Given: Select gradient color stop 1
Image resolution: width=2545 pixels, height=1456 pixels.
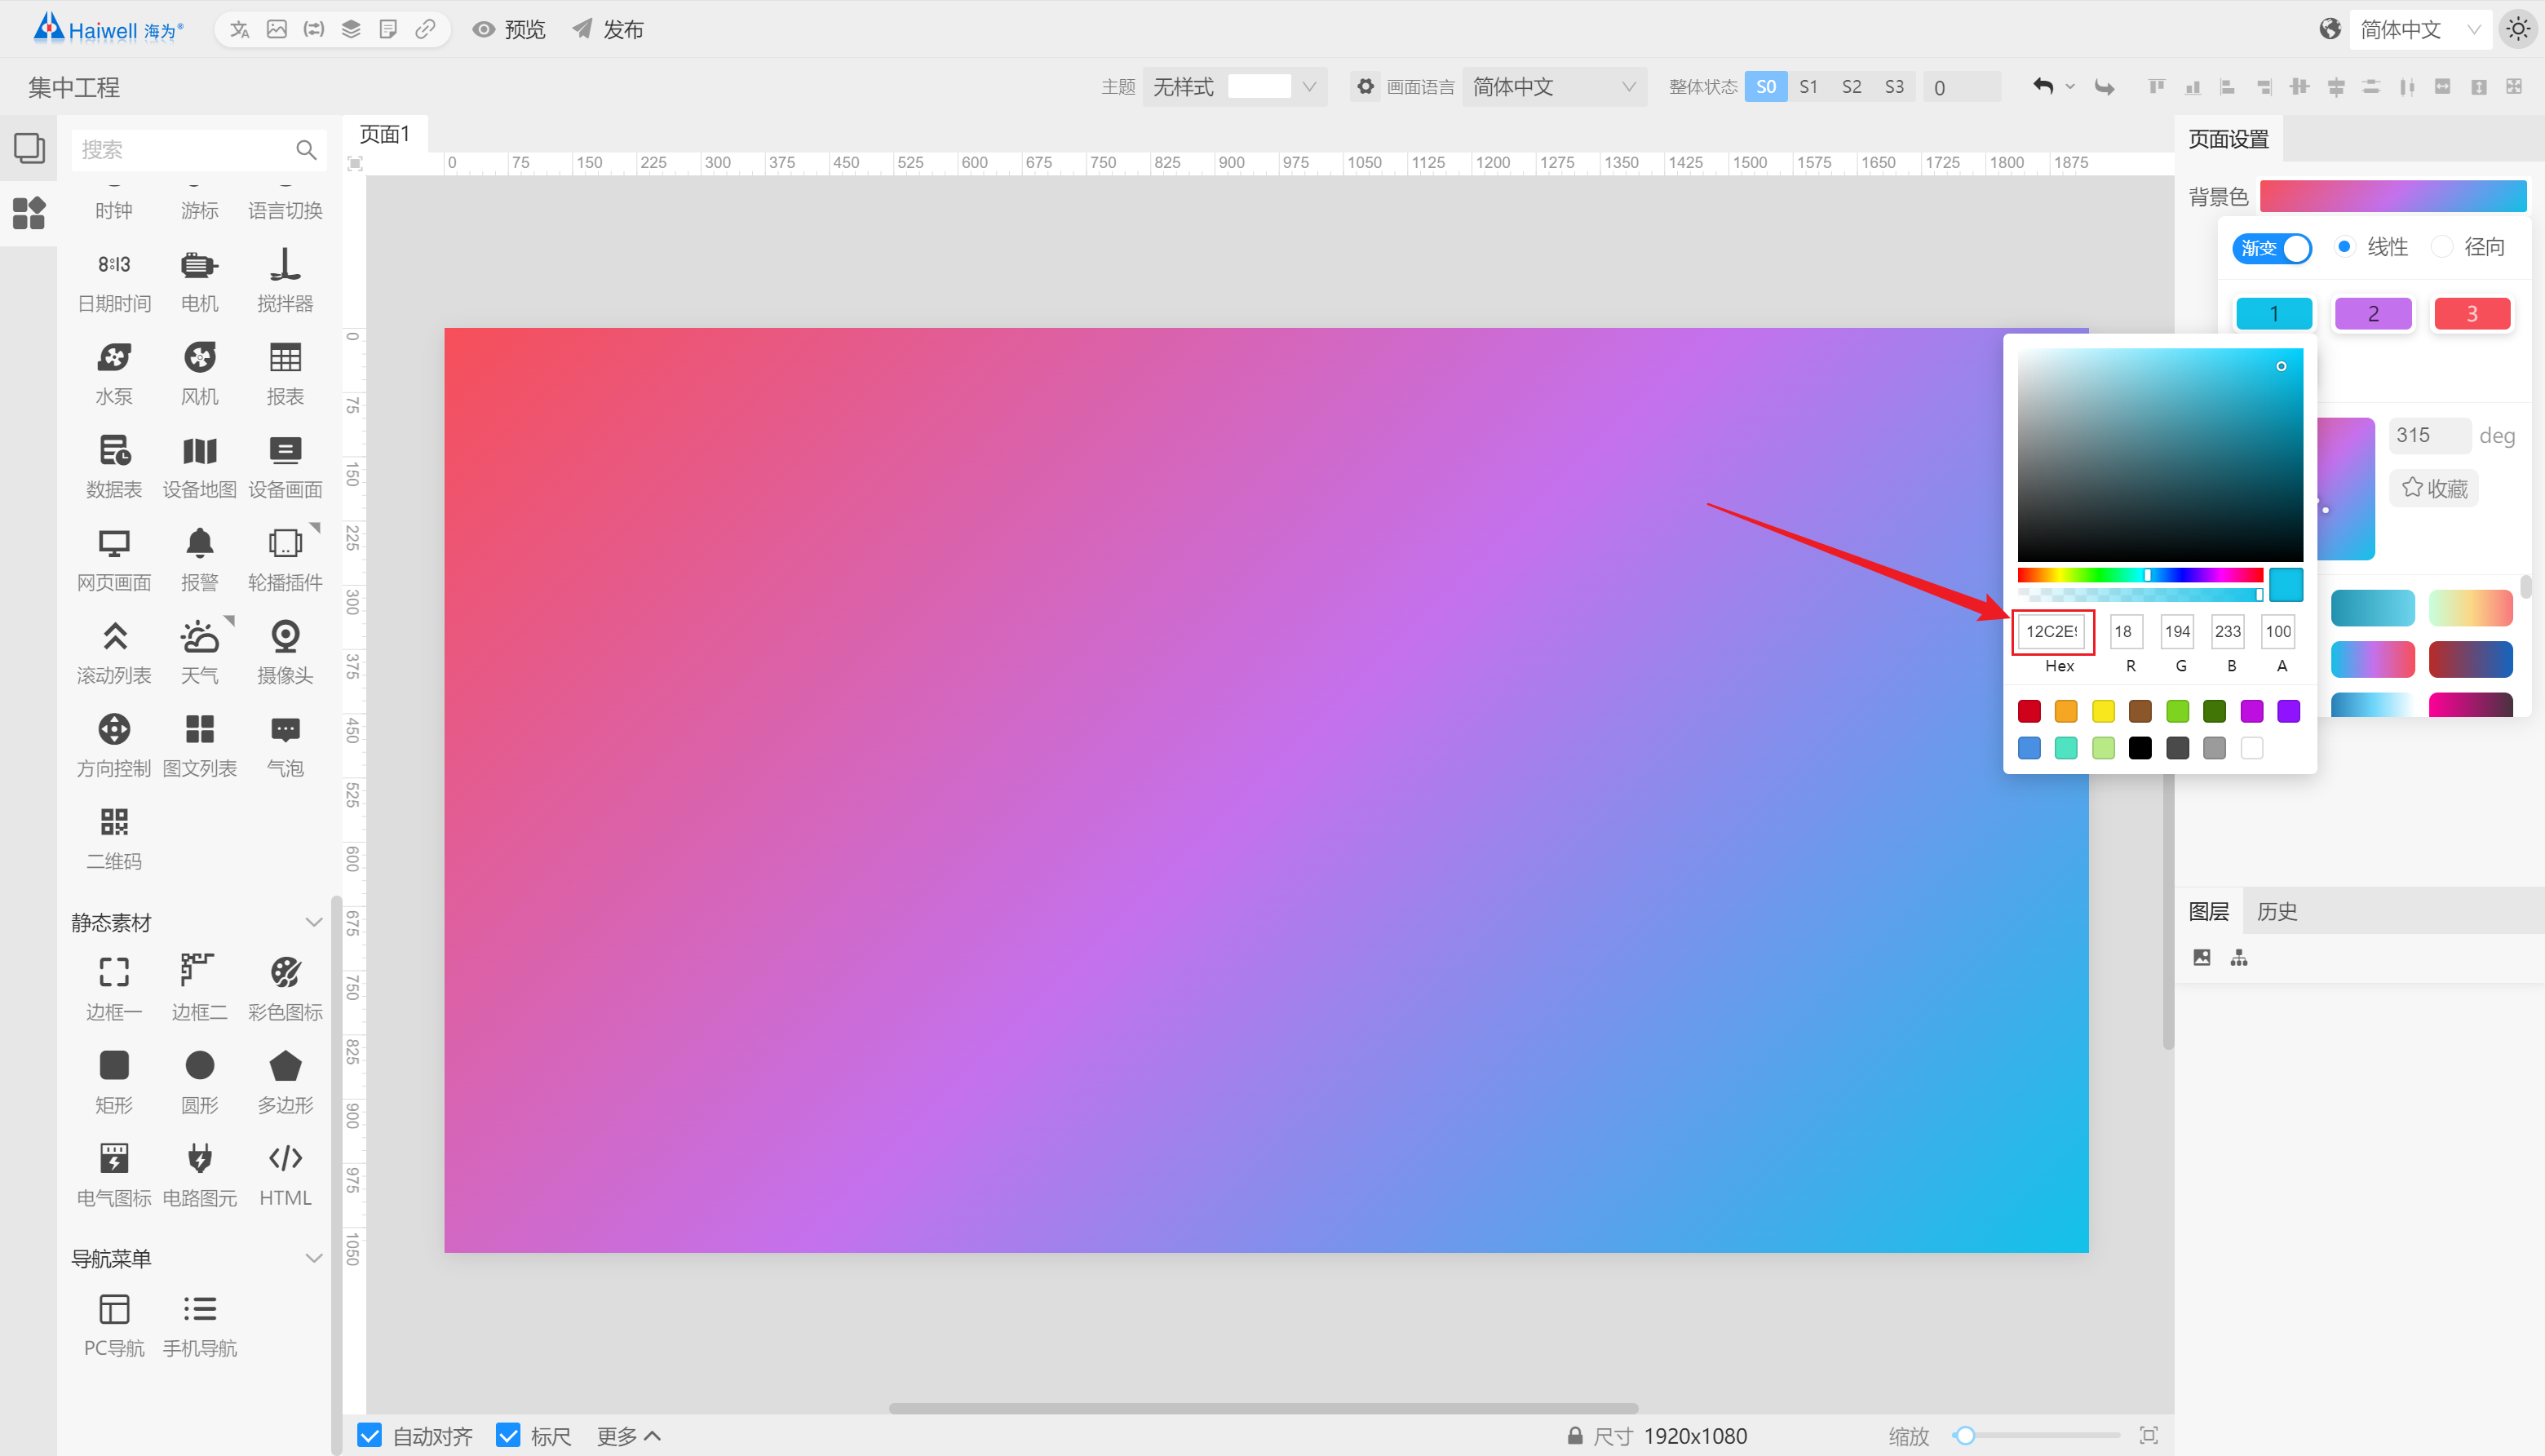Looking at the screenshot, I should [2273, 314].
